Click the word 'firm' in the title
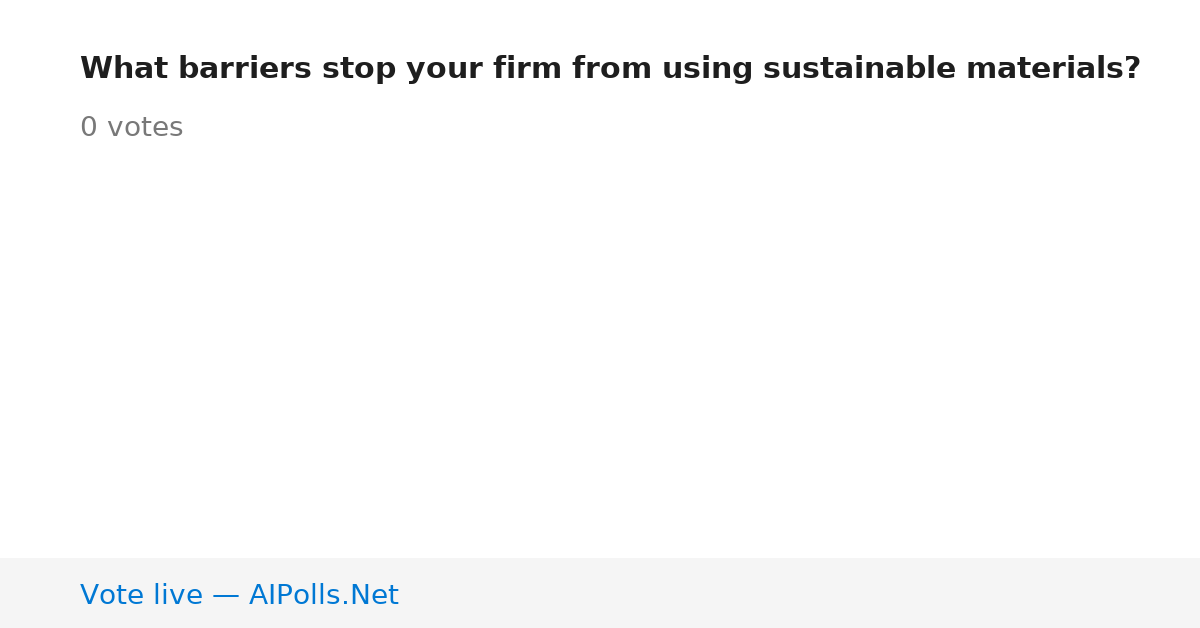This screenshot has height=628, width=1200. pos(527,69)
